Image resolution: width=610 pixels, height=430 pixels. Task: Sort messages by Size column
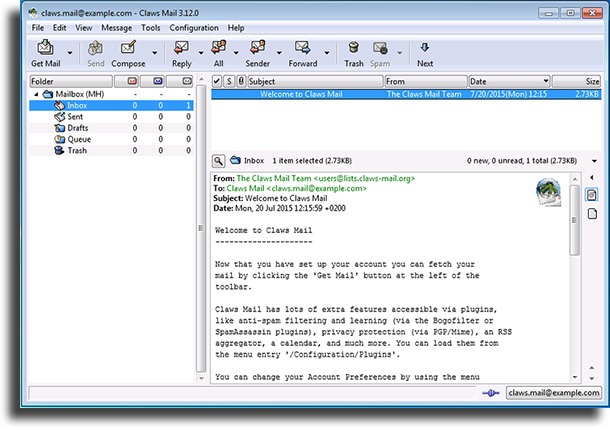577,81
